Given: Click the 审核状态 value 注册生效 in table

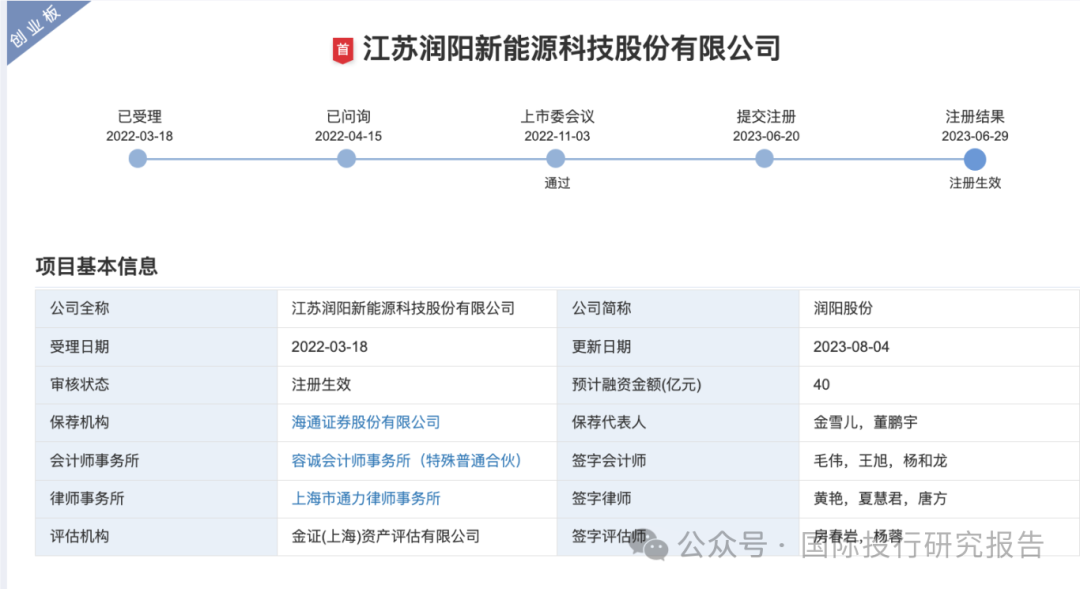Looking at the screenshot, I should pos(321,384).
